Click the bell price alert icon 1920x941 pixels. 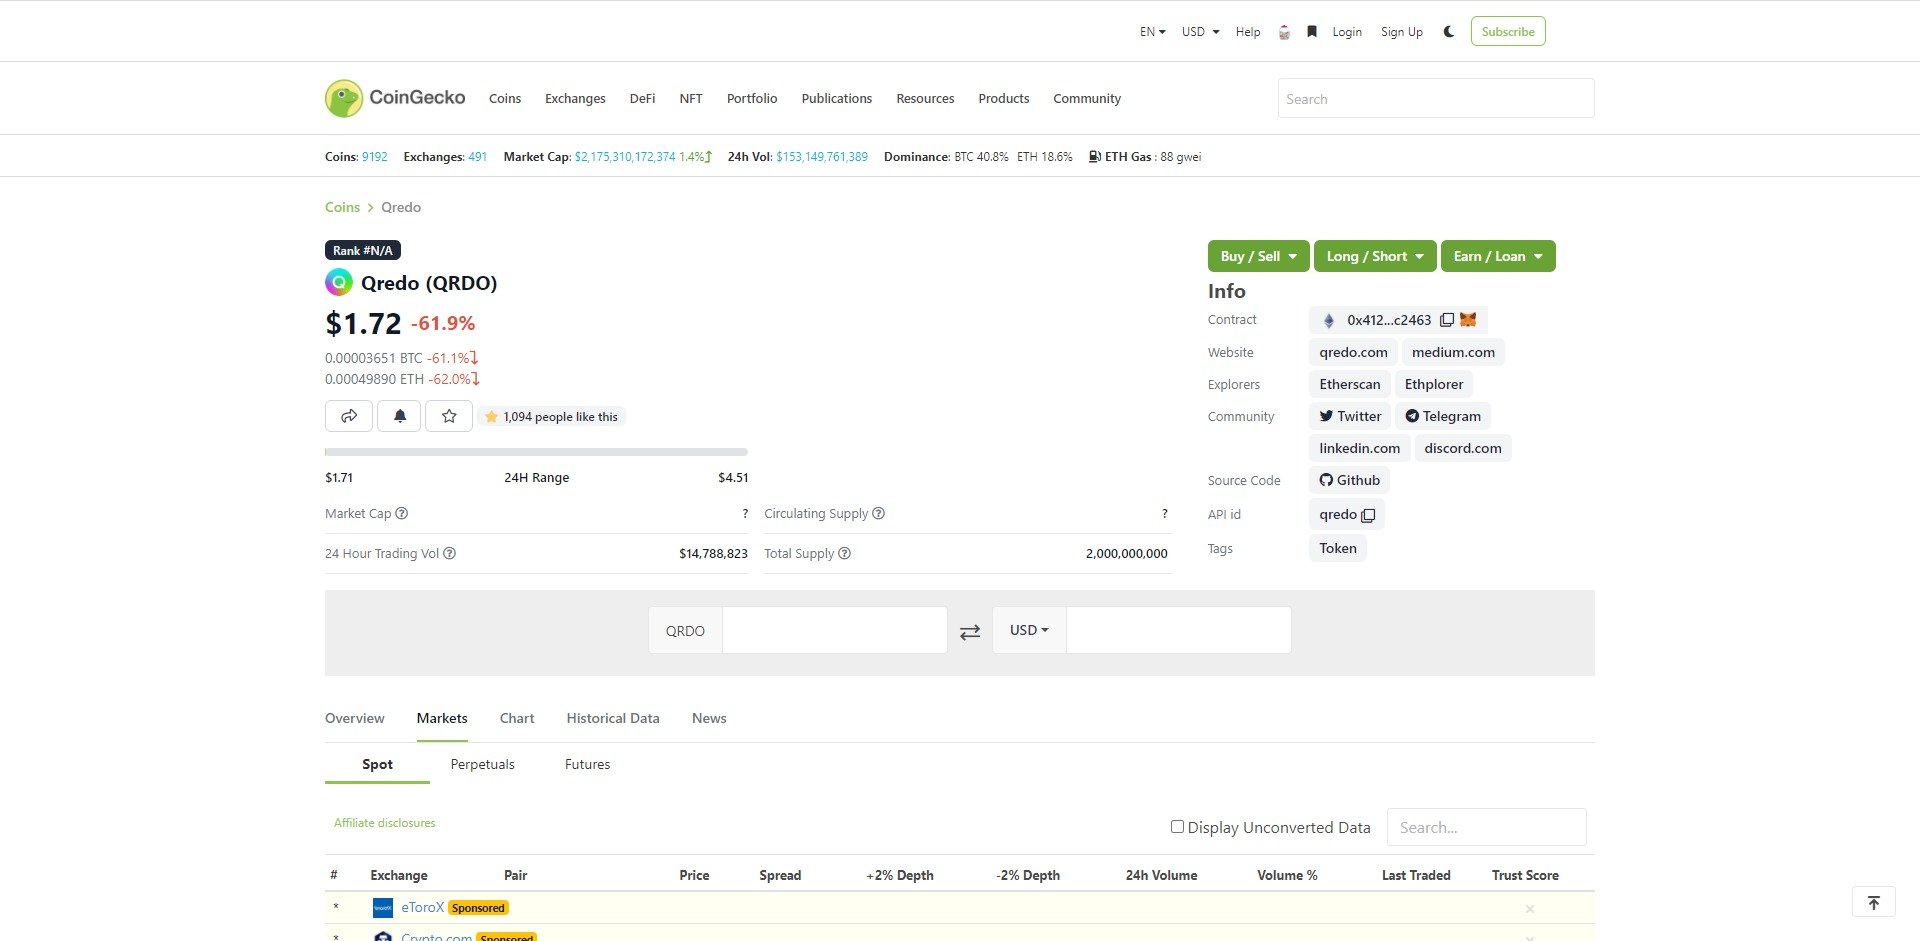coord(399,416)
